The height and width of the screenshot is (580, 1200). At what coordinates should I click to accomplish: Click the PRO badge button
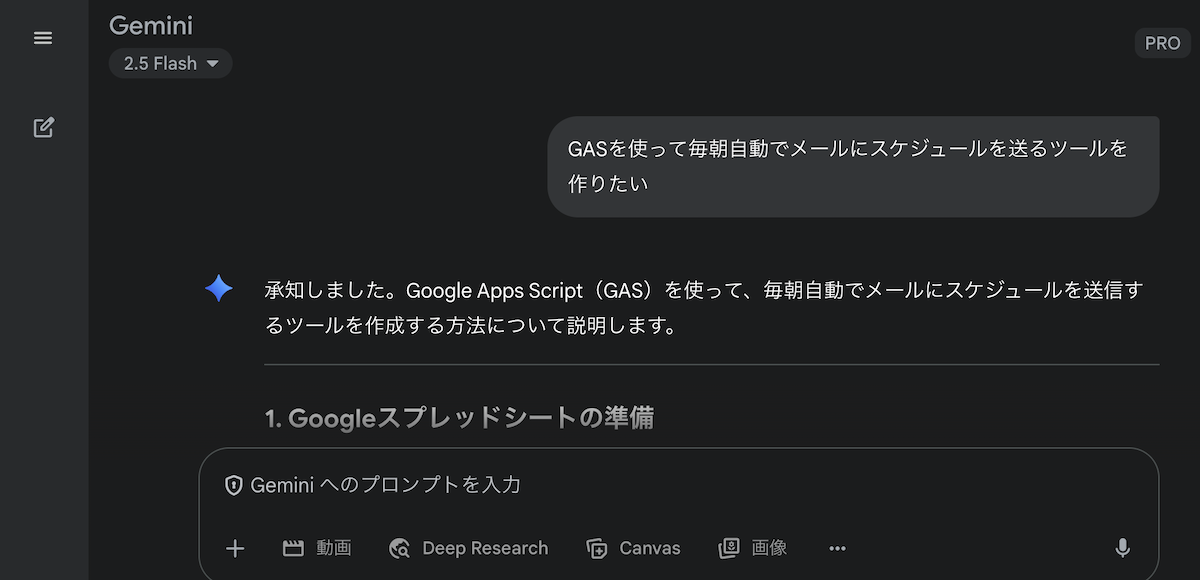tap(1163, 43)
